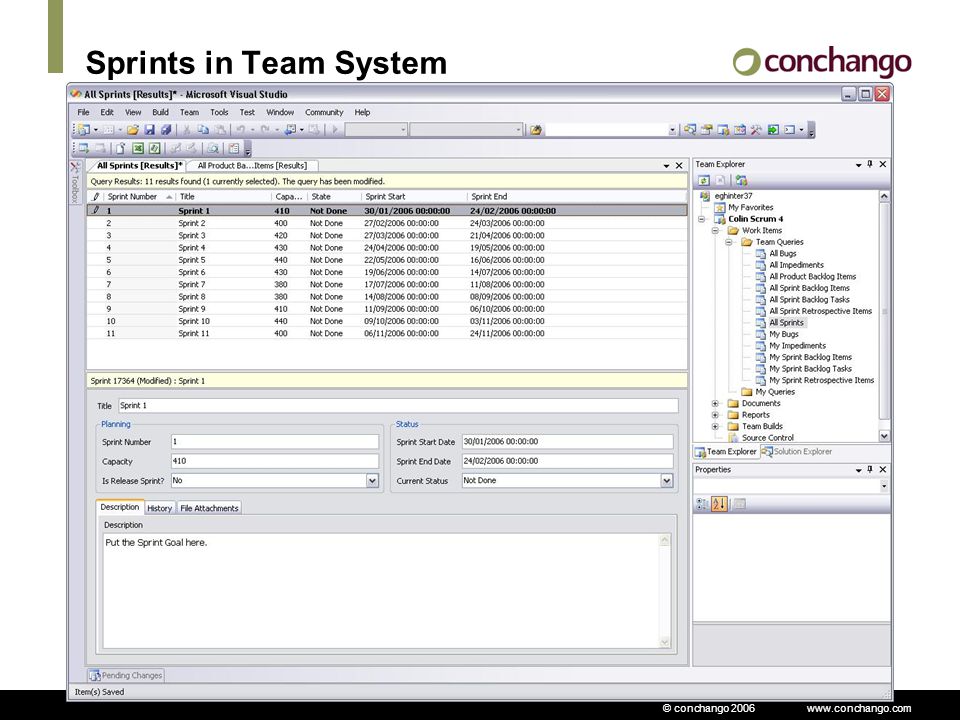Switch to All Product Backlog Items results tab
This screenshot has height=720, width=960.
[252, 166]
